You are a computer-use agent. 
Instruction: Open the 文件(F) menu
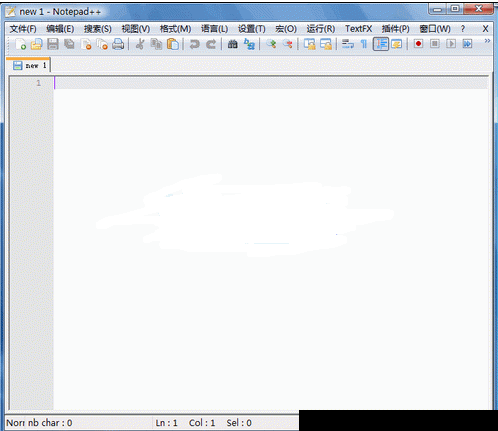point(23,29)
